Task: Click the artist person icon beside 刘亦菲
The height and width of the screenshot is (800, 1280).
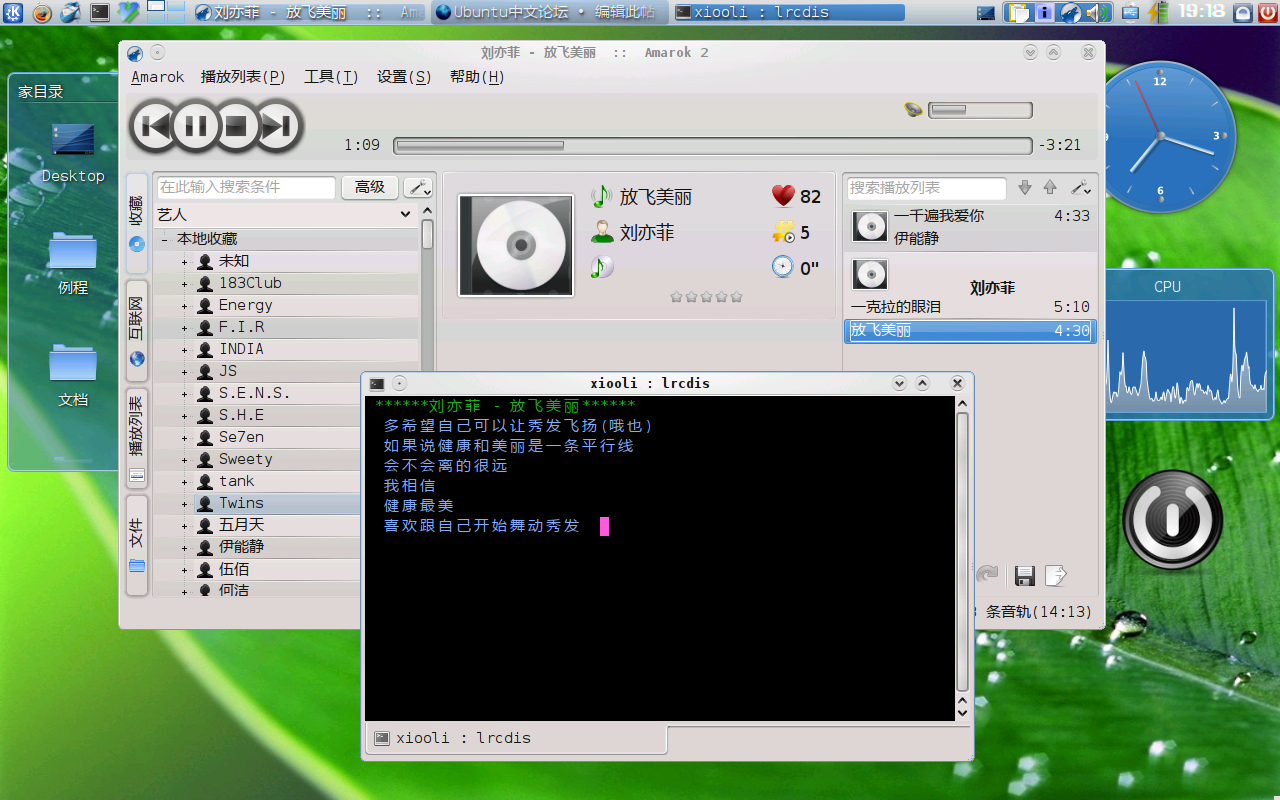Action: 602,232
